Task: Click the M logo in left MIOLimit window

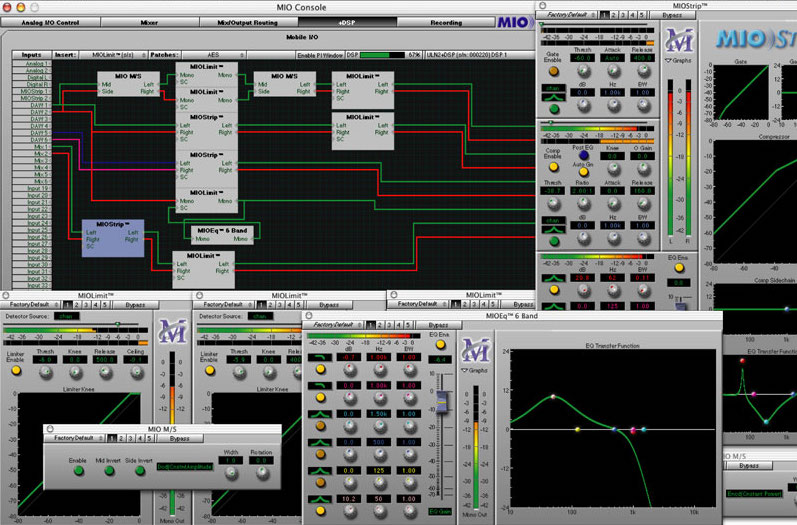Action: coord(172,331)
